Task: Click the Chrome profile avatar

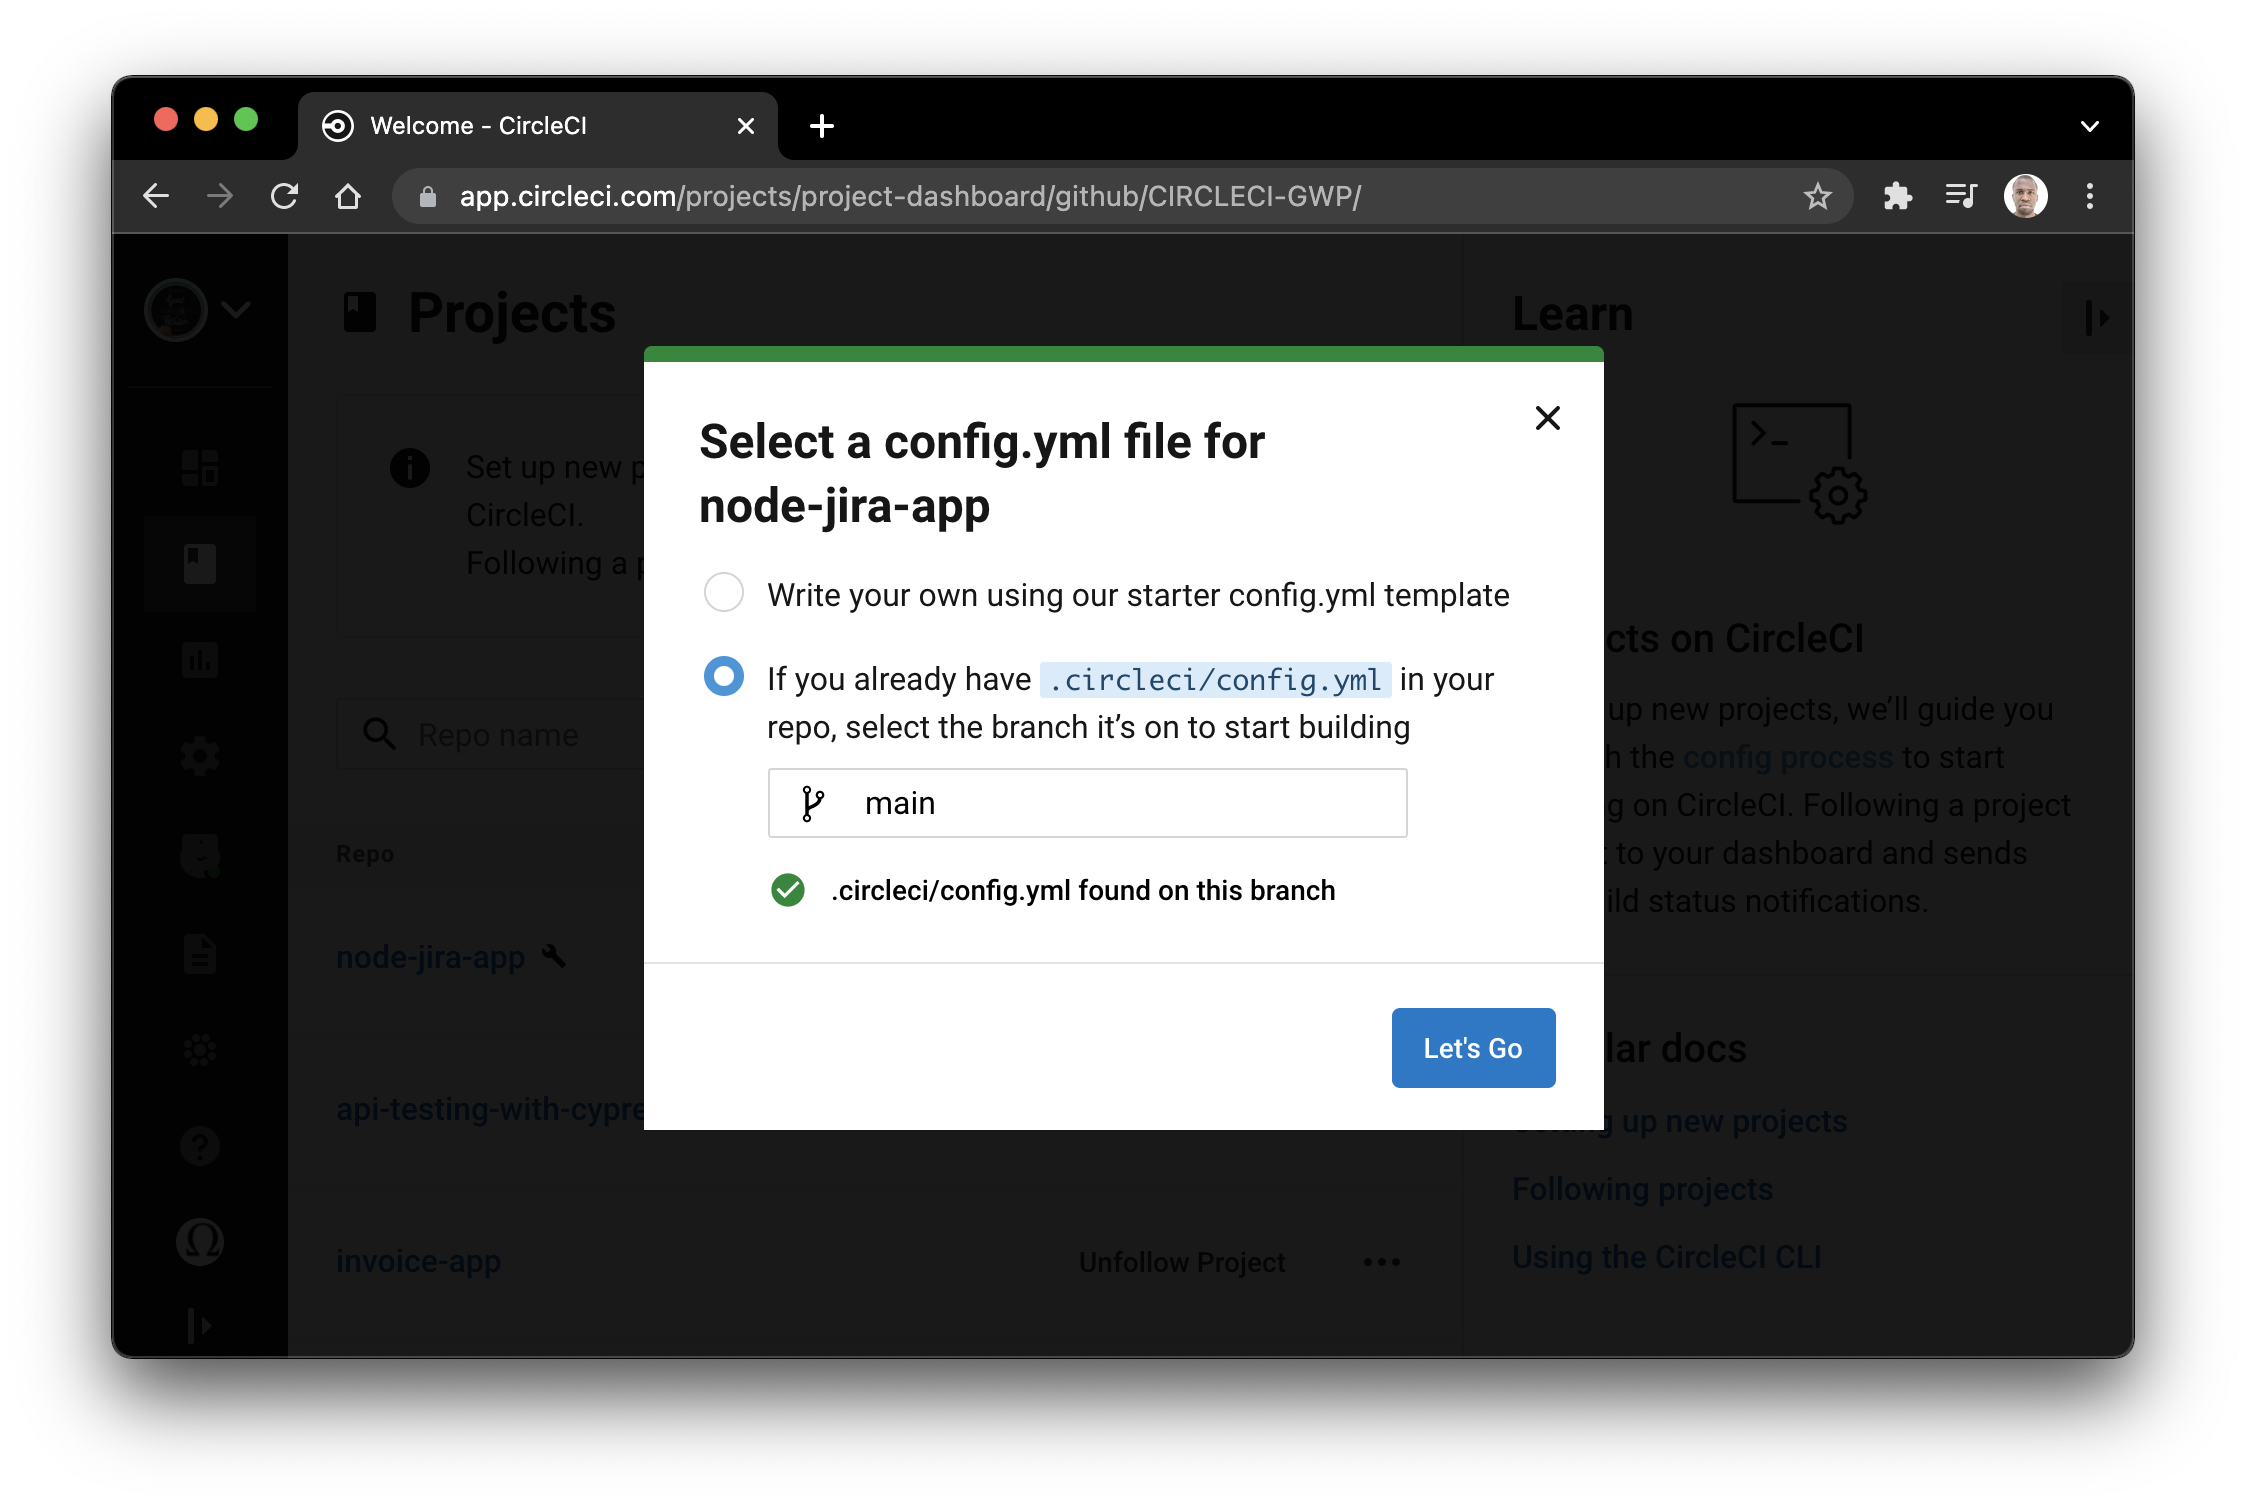Action: tap(2025, 196)
